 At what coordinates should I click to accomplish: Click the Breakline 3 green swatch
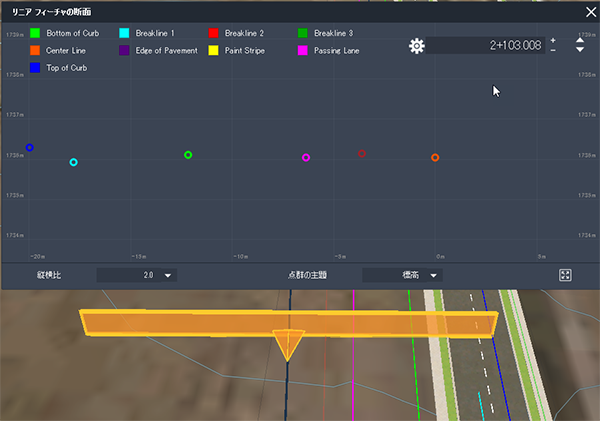303,33
